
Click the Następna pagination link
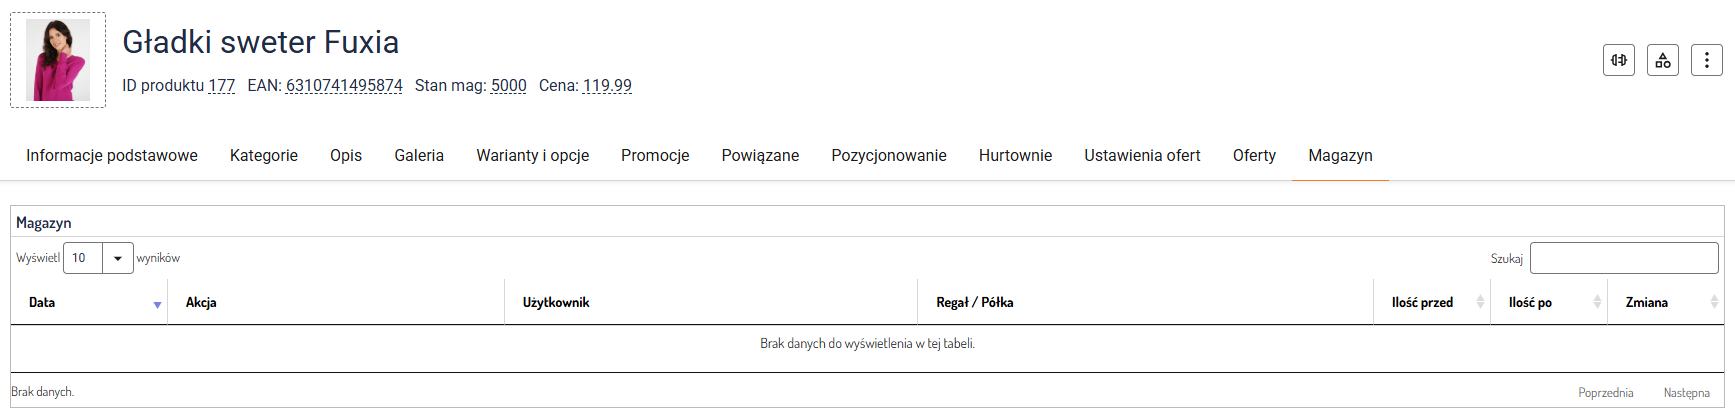click(x=1686, y=393)
